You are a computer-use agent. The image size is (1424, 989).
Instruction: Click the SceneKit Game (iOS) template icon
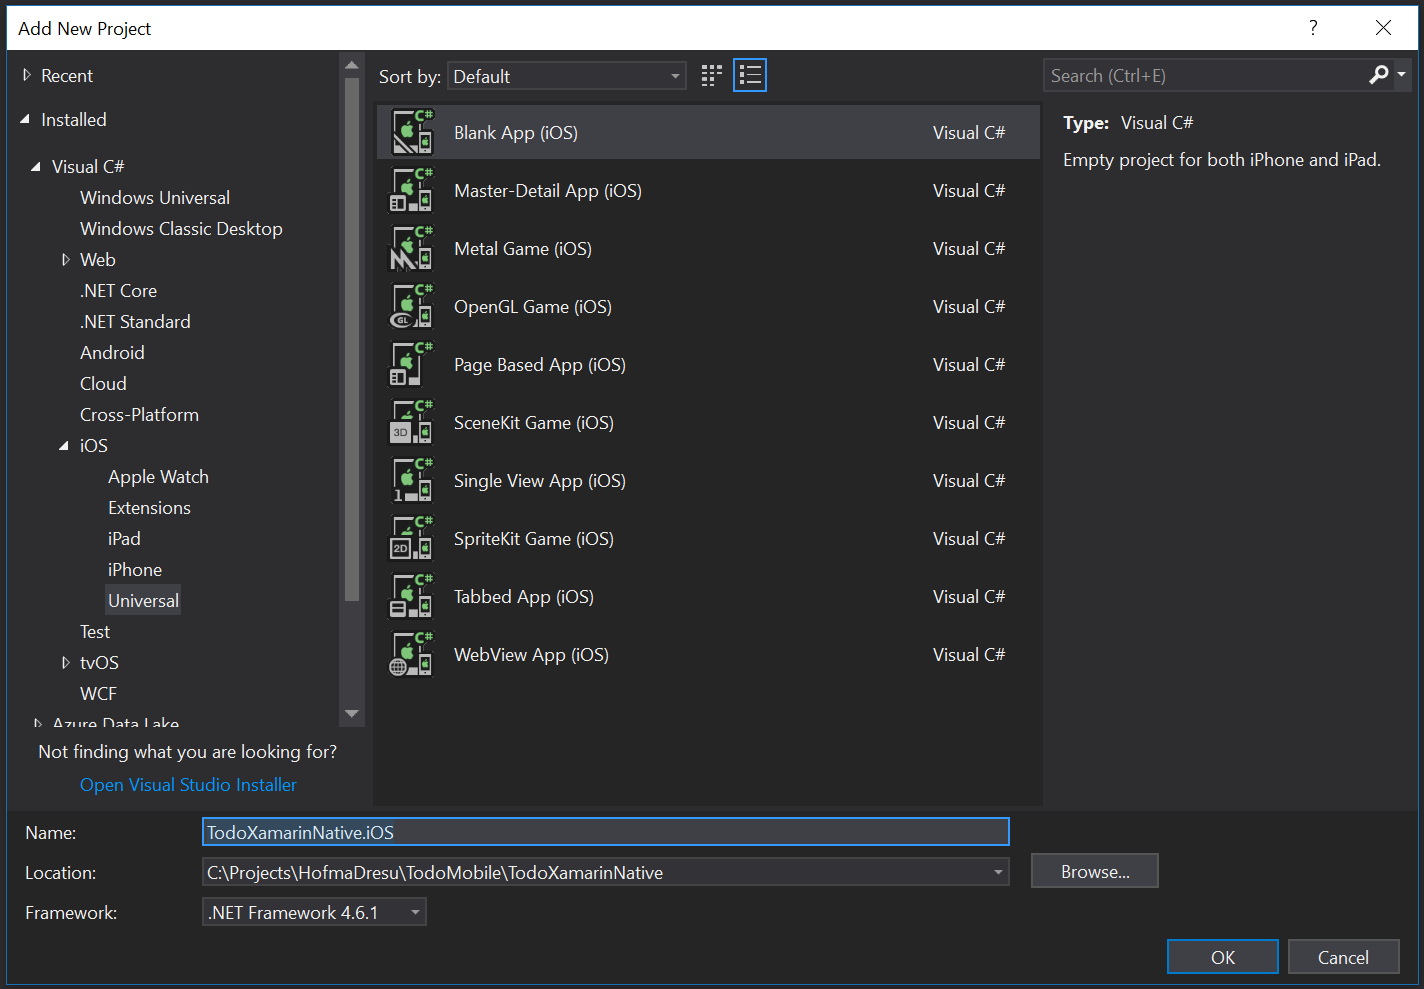411,423
